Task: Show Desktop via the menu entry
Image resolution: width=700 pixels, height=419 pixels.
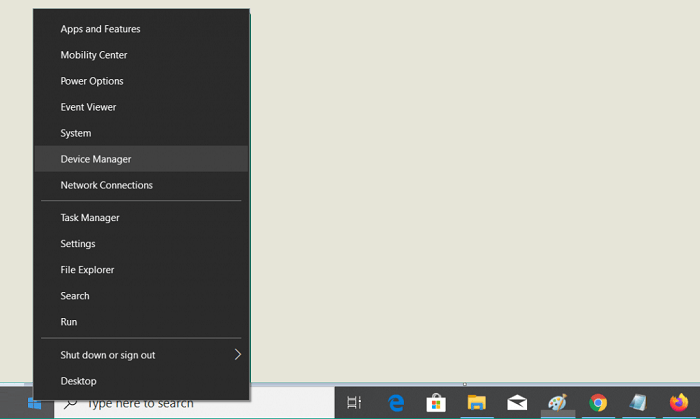Action: (141, 381)
